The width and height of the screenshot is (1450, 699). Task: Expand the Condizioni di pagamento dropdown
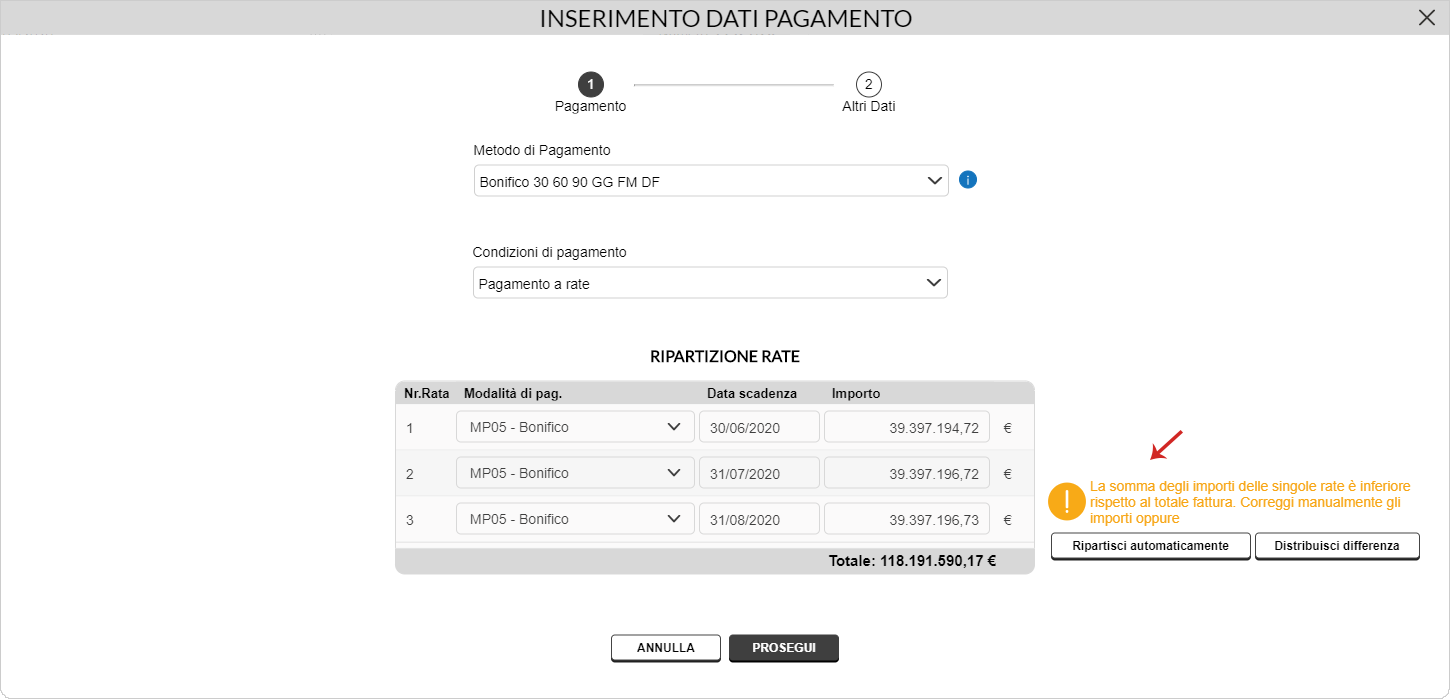710,283
